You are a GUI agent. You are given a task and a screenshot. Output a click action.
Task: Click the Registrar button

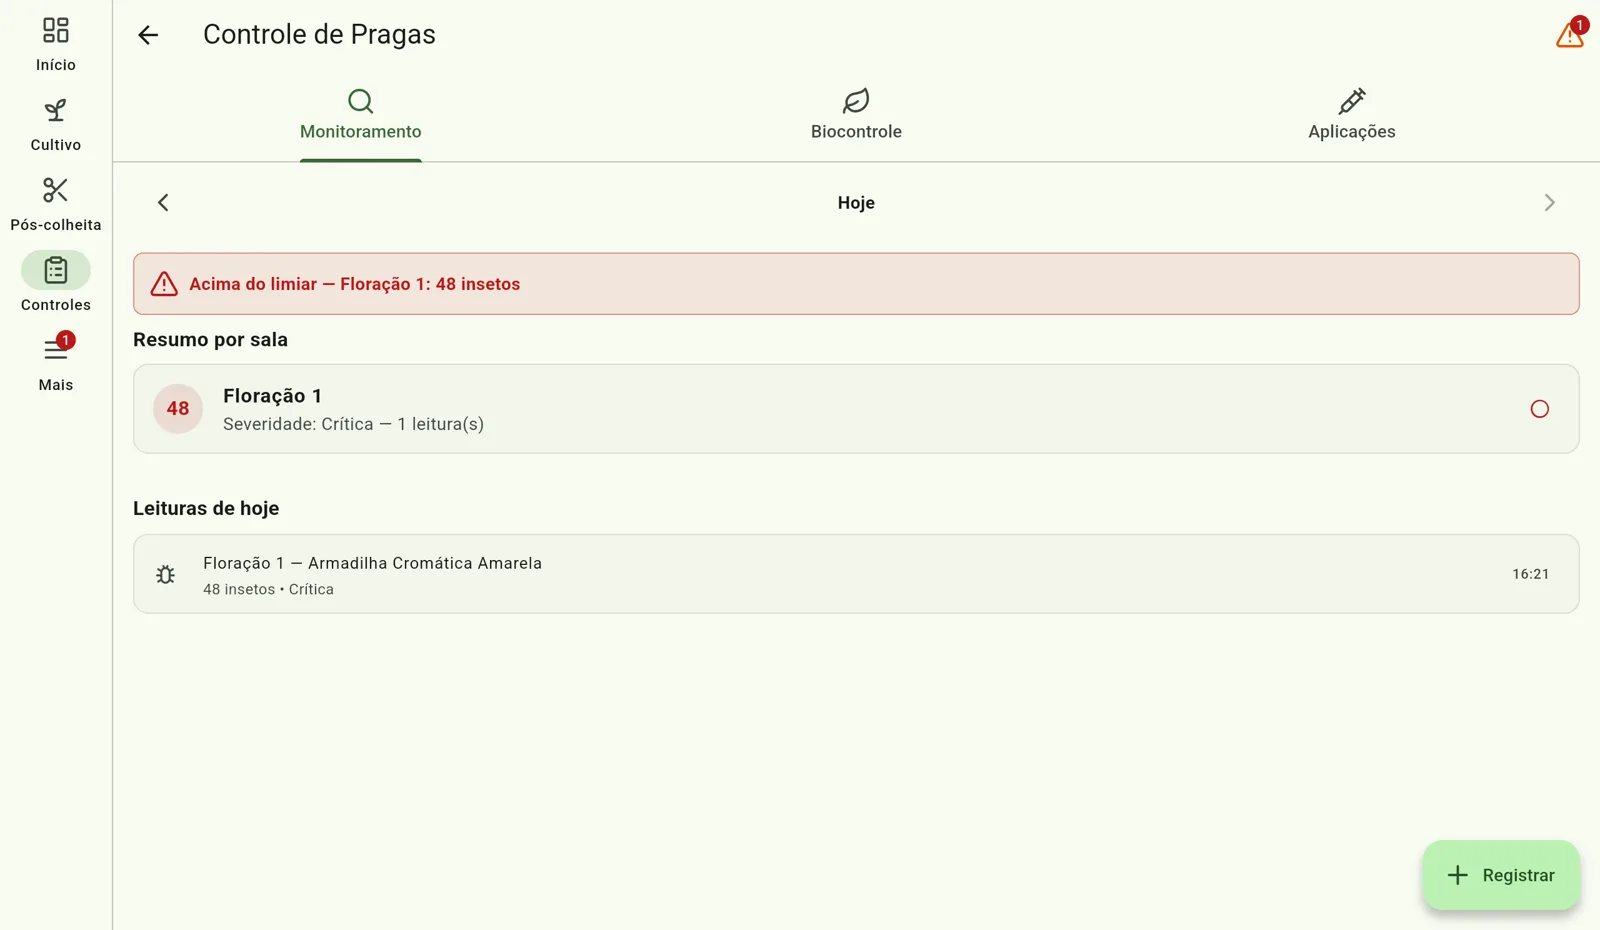pyautogui.click(x=1501, y=875)
